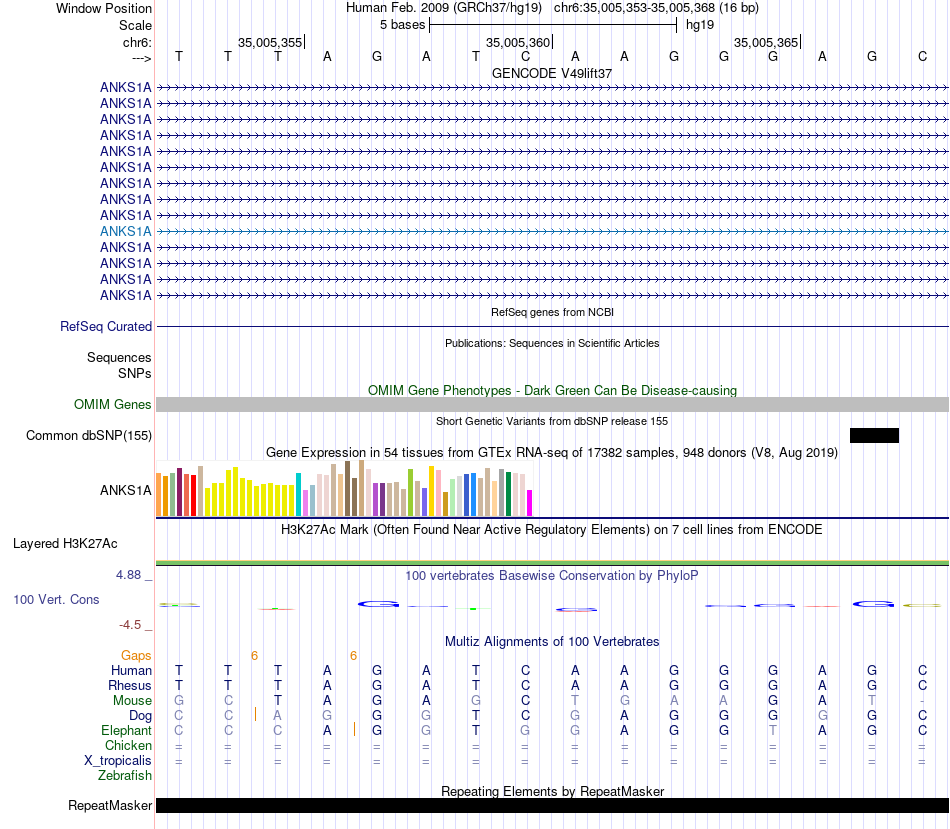Click the orange Gaps row label
The image size is (950, 829).
(x=136, y=656)
